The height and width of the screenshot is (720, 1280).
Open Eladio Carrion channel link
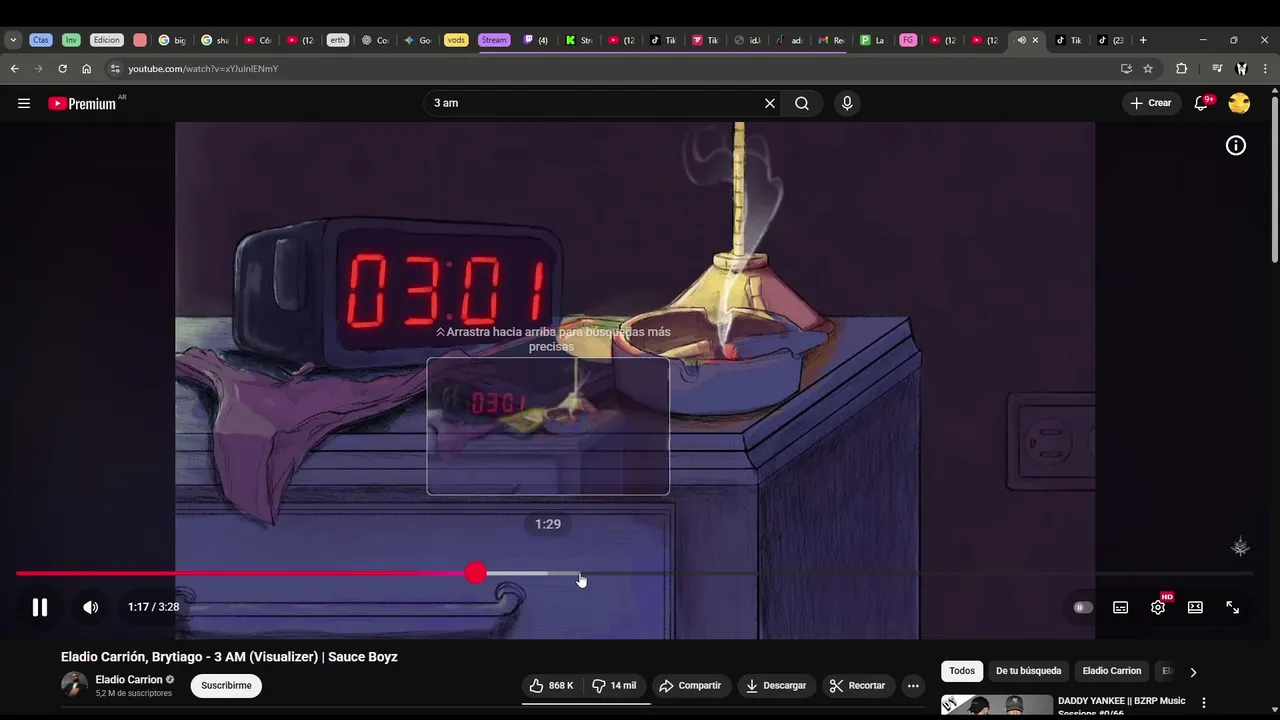(x=129, y=680)
